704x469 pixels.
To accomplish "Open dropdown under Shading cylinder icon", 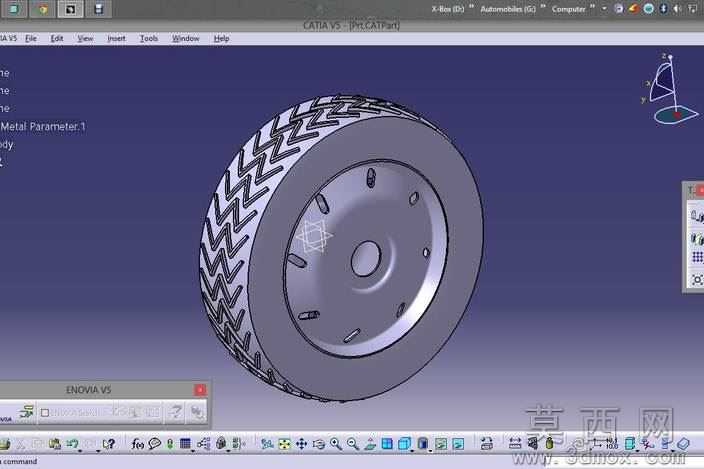I will pyautogui.click(x=430, y=451).
